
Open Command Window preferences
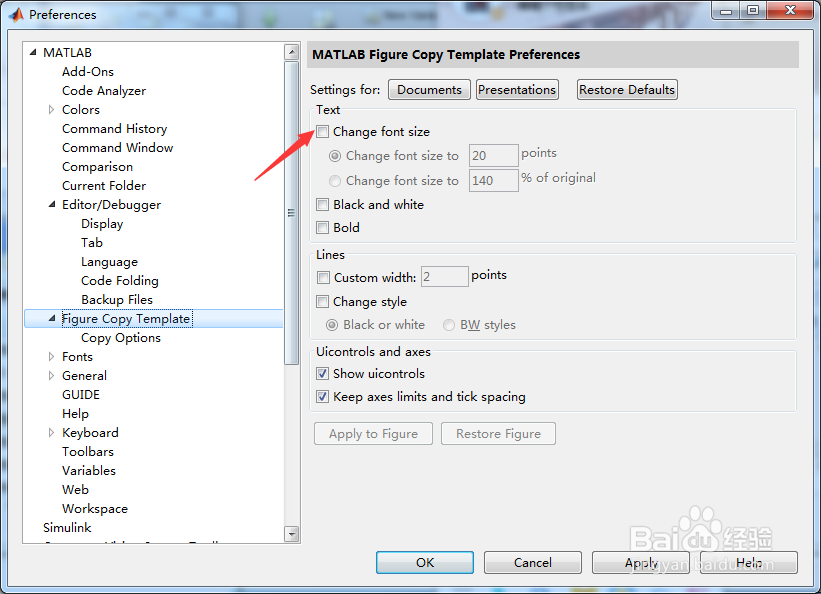[117, 148]
